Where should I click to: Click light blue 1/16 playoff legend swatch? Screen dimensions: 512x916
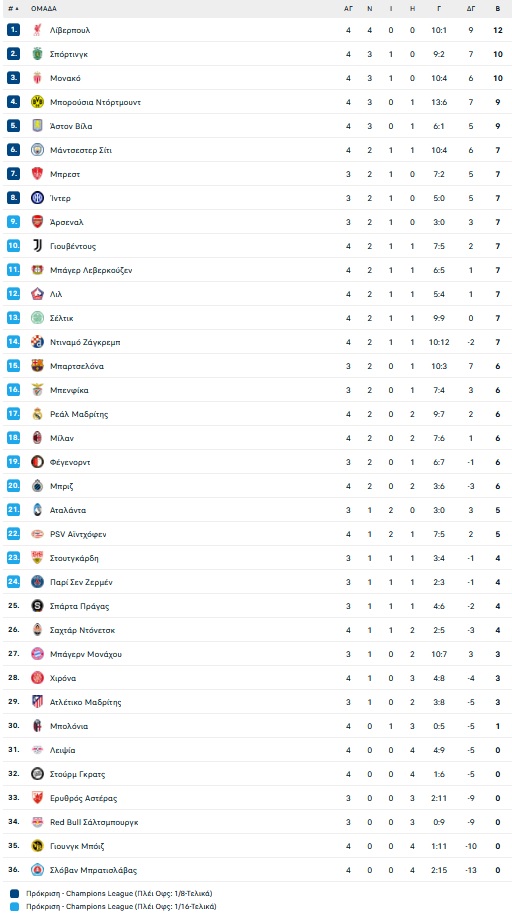pos(15,906)
